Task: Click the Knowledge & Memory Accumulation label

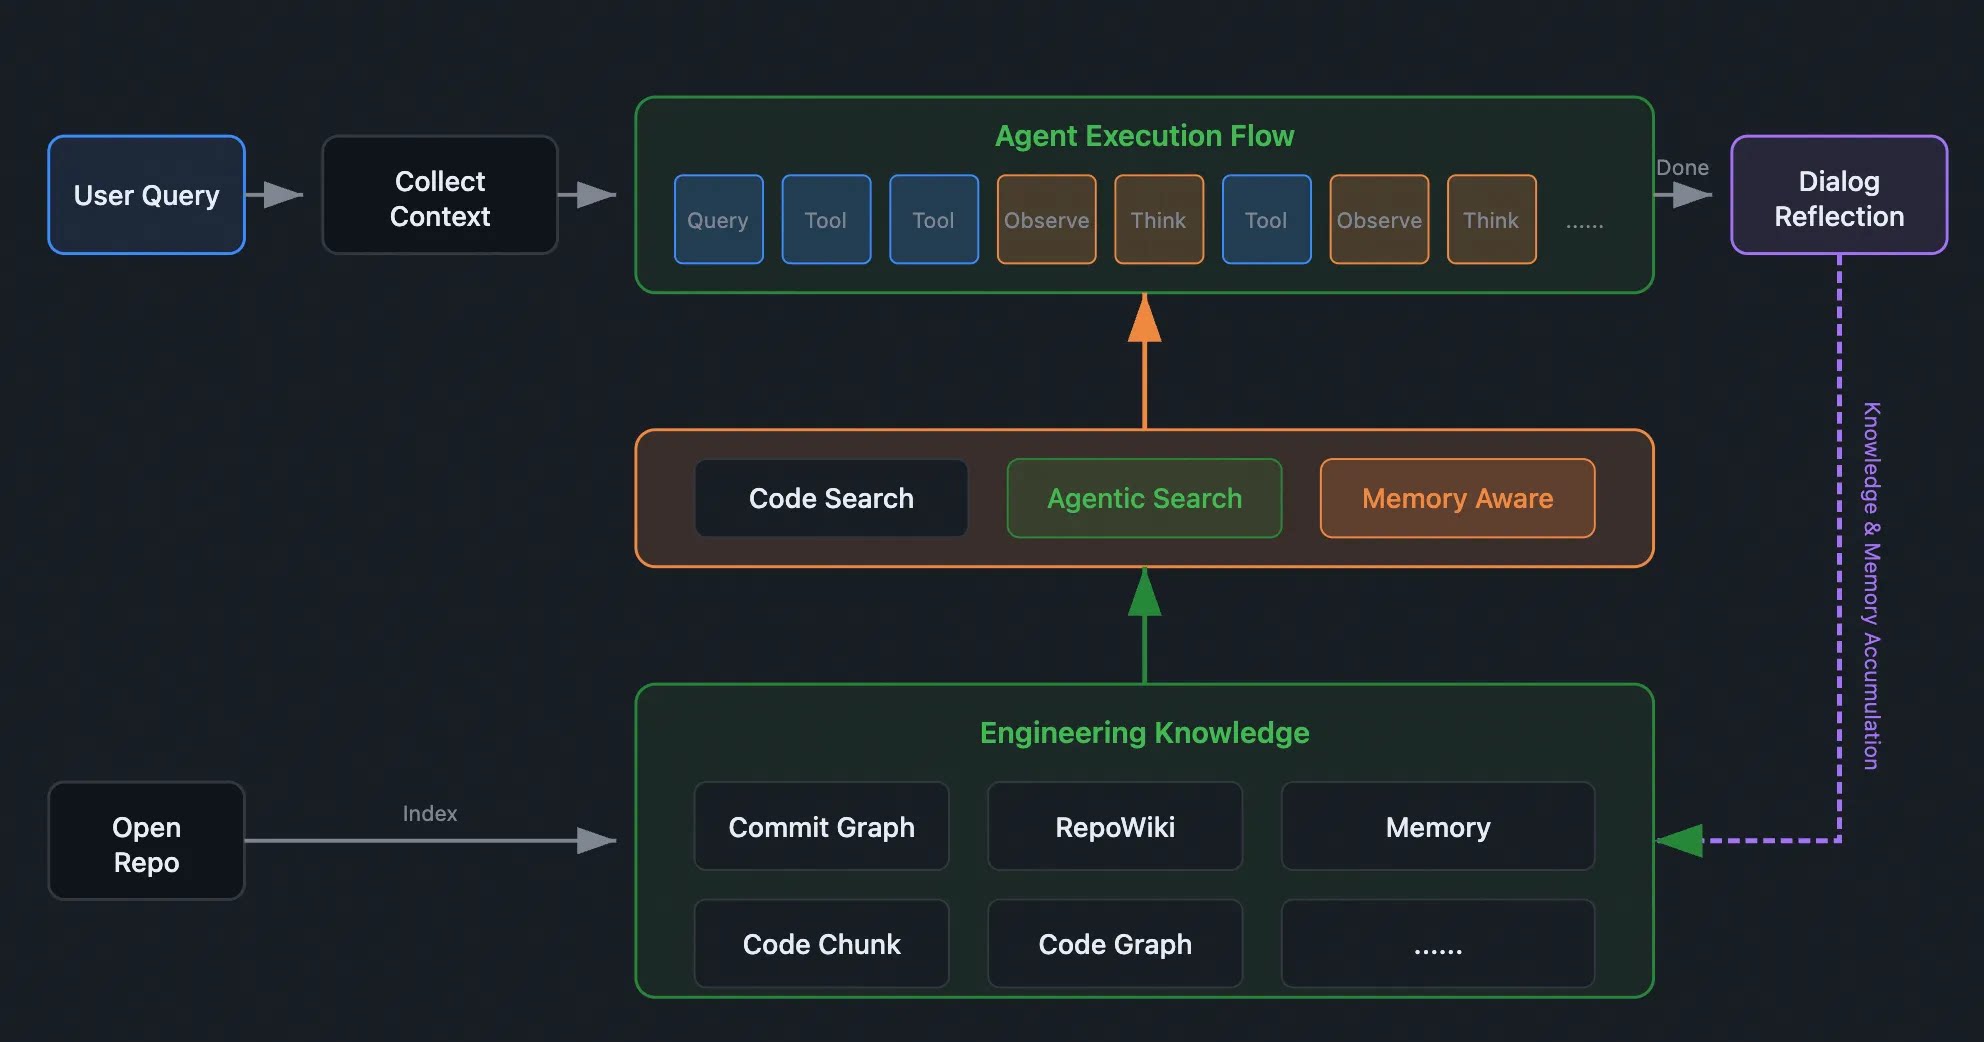Action: click(1871, 586)
